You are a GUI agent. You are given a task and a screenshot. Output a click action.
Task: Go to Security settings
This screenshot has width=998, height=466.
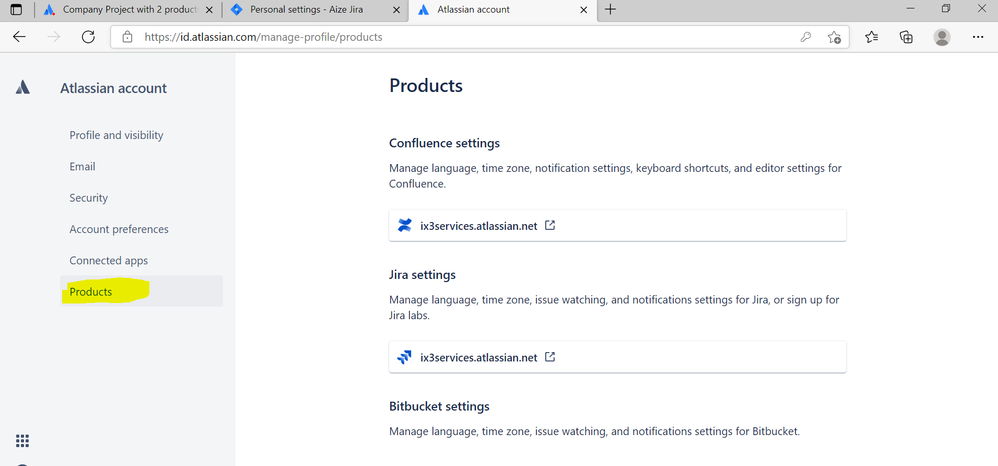click(88, 198)
